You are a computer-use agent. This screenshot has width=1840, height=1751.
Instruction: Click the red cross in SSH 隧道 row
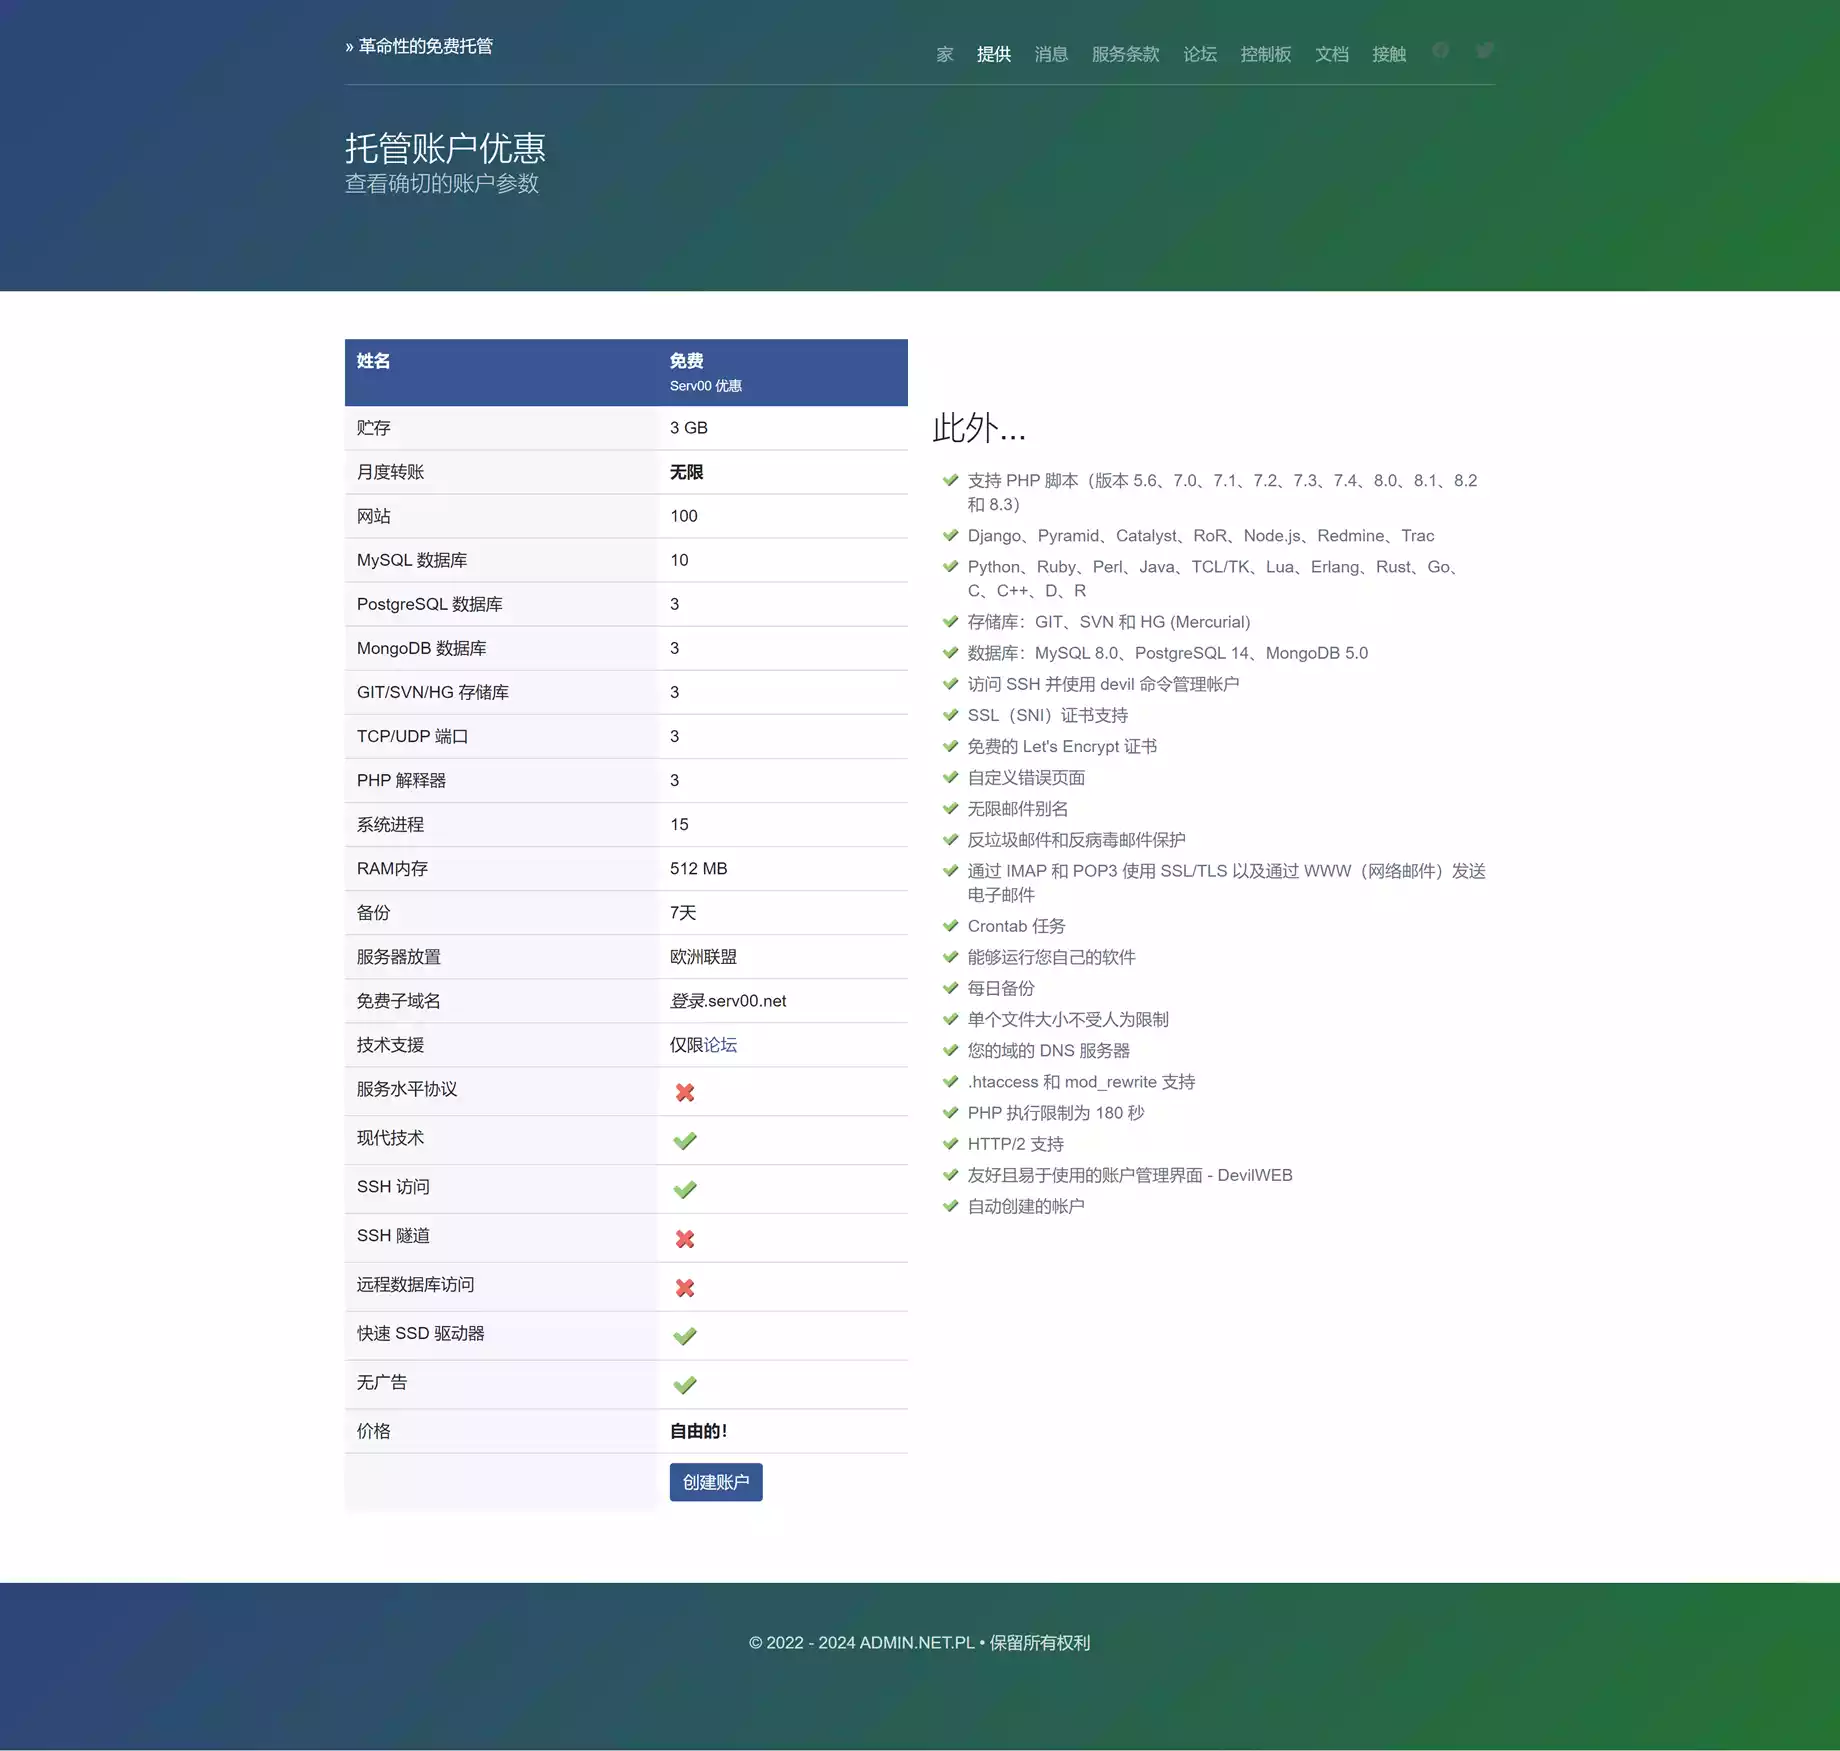coord(685,1239)
